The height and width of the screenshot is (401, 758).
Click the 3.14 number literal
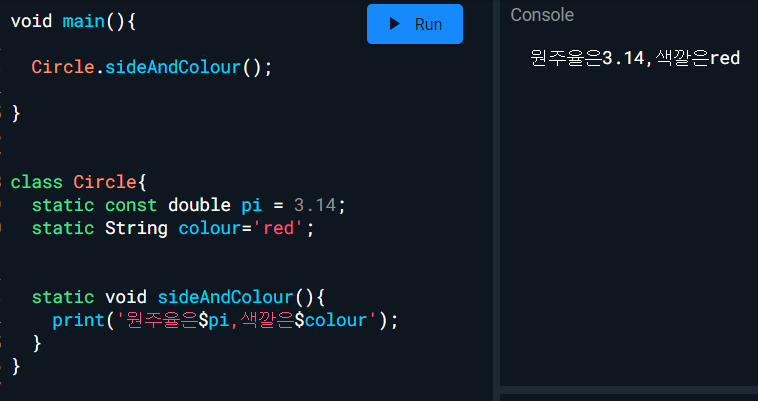tap(314, 205)
